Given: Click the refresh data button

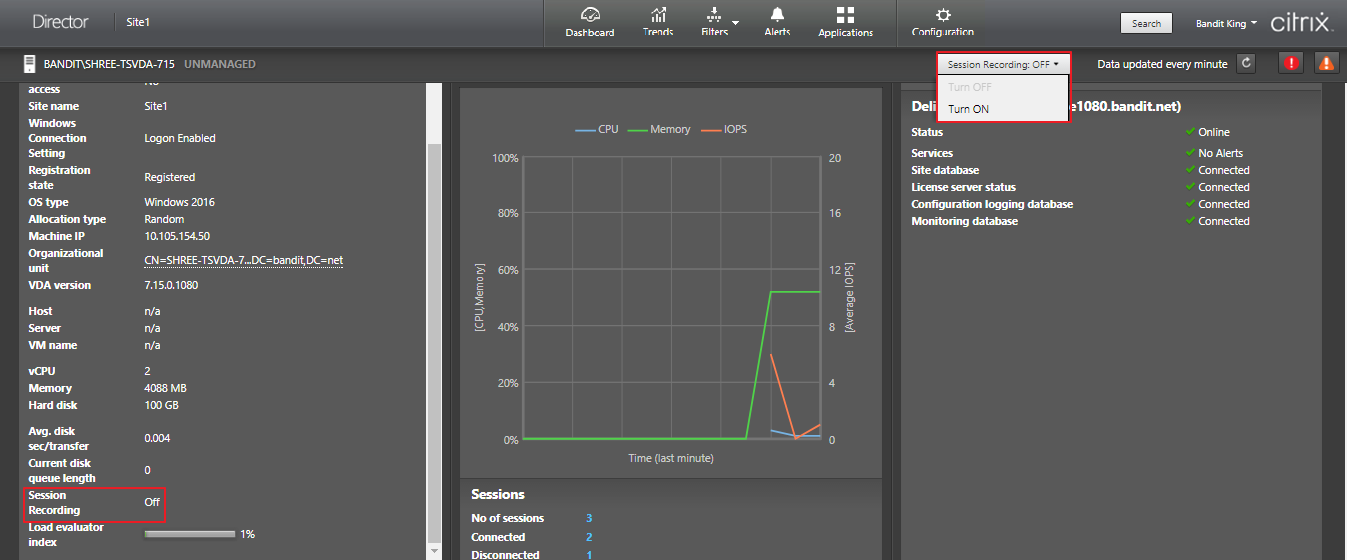Looking at the screenshot, I should point(1245,63).
